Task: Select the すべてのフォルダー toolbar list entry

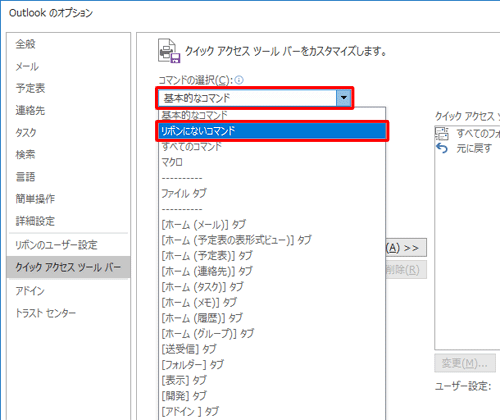Action: pos(467,133)
